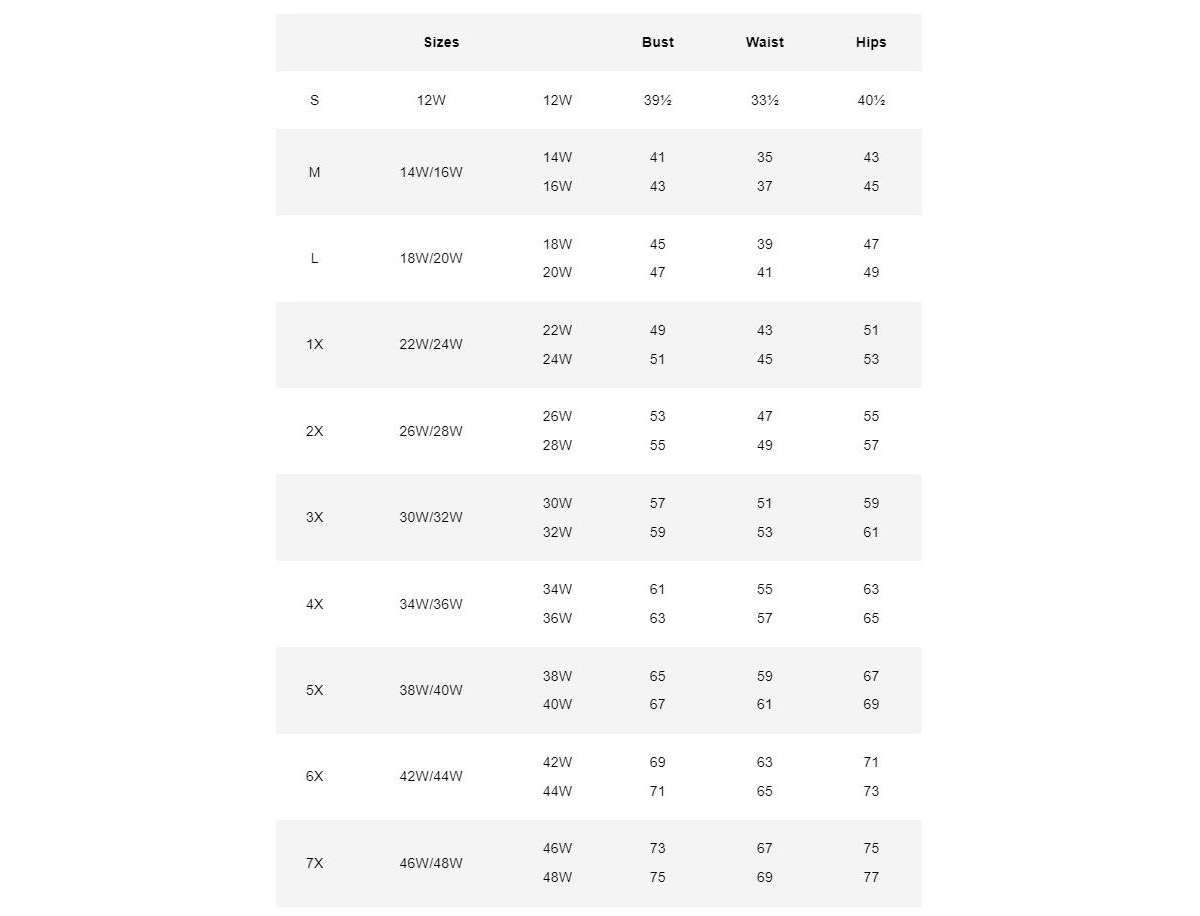Click the 18W/20W size range cell
Image resolution: width=1200 pixels, height=916 pixels.
point(431,258)
